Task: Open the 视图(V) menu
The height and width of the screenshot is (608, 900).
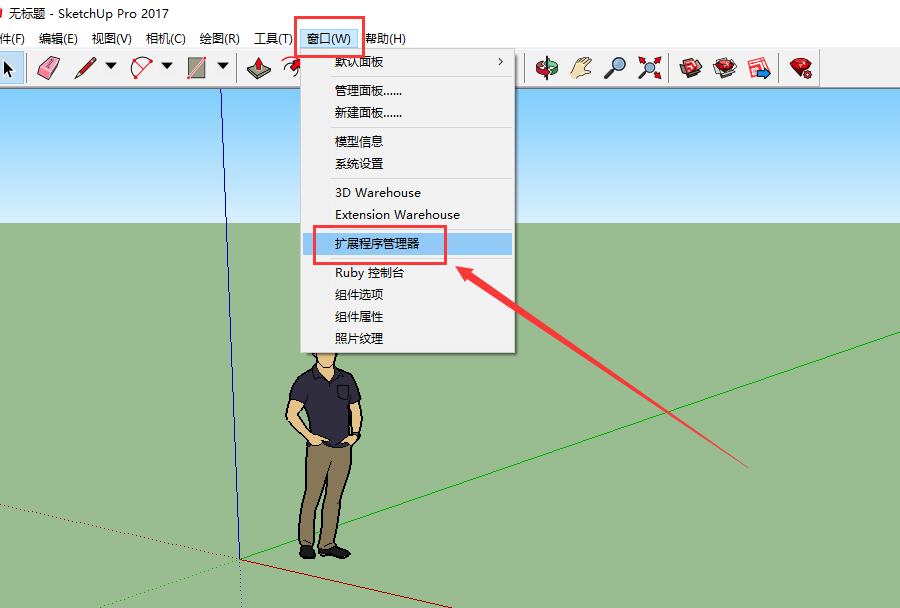Action: pyautogui.click(x=111, y=38)
